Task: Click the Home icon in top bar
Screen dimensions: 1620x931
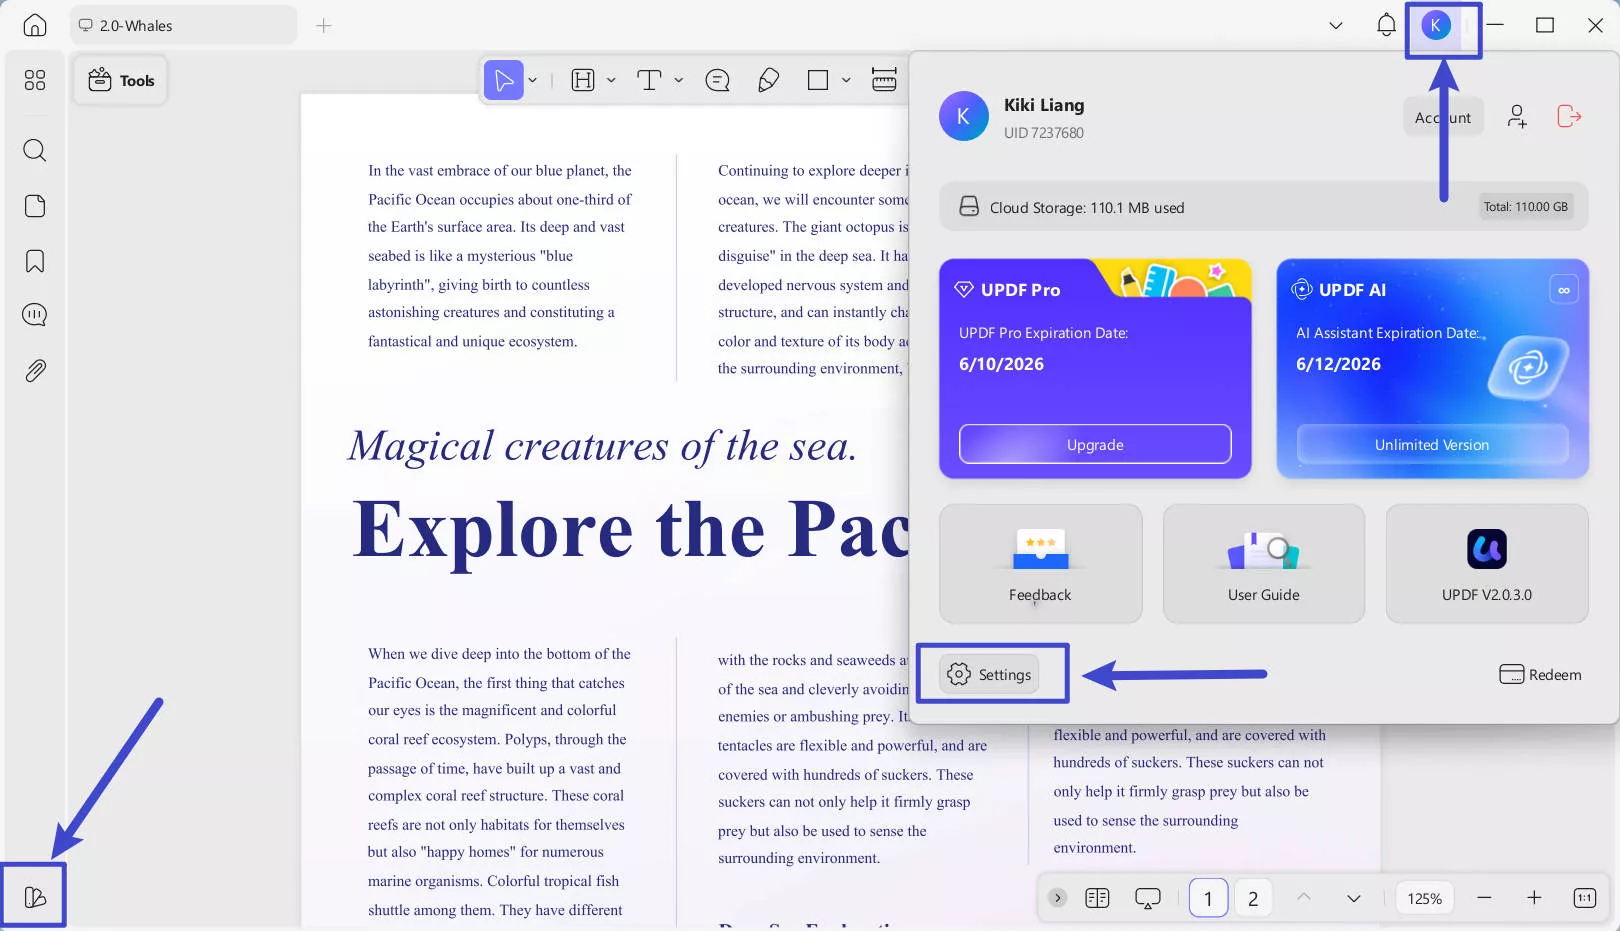Action: point(35,25)
